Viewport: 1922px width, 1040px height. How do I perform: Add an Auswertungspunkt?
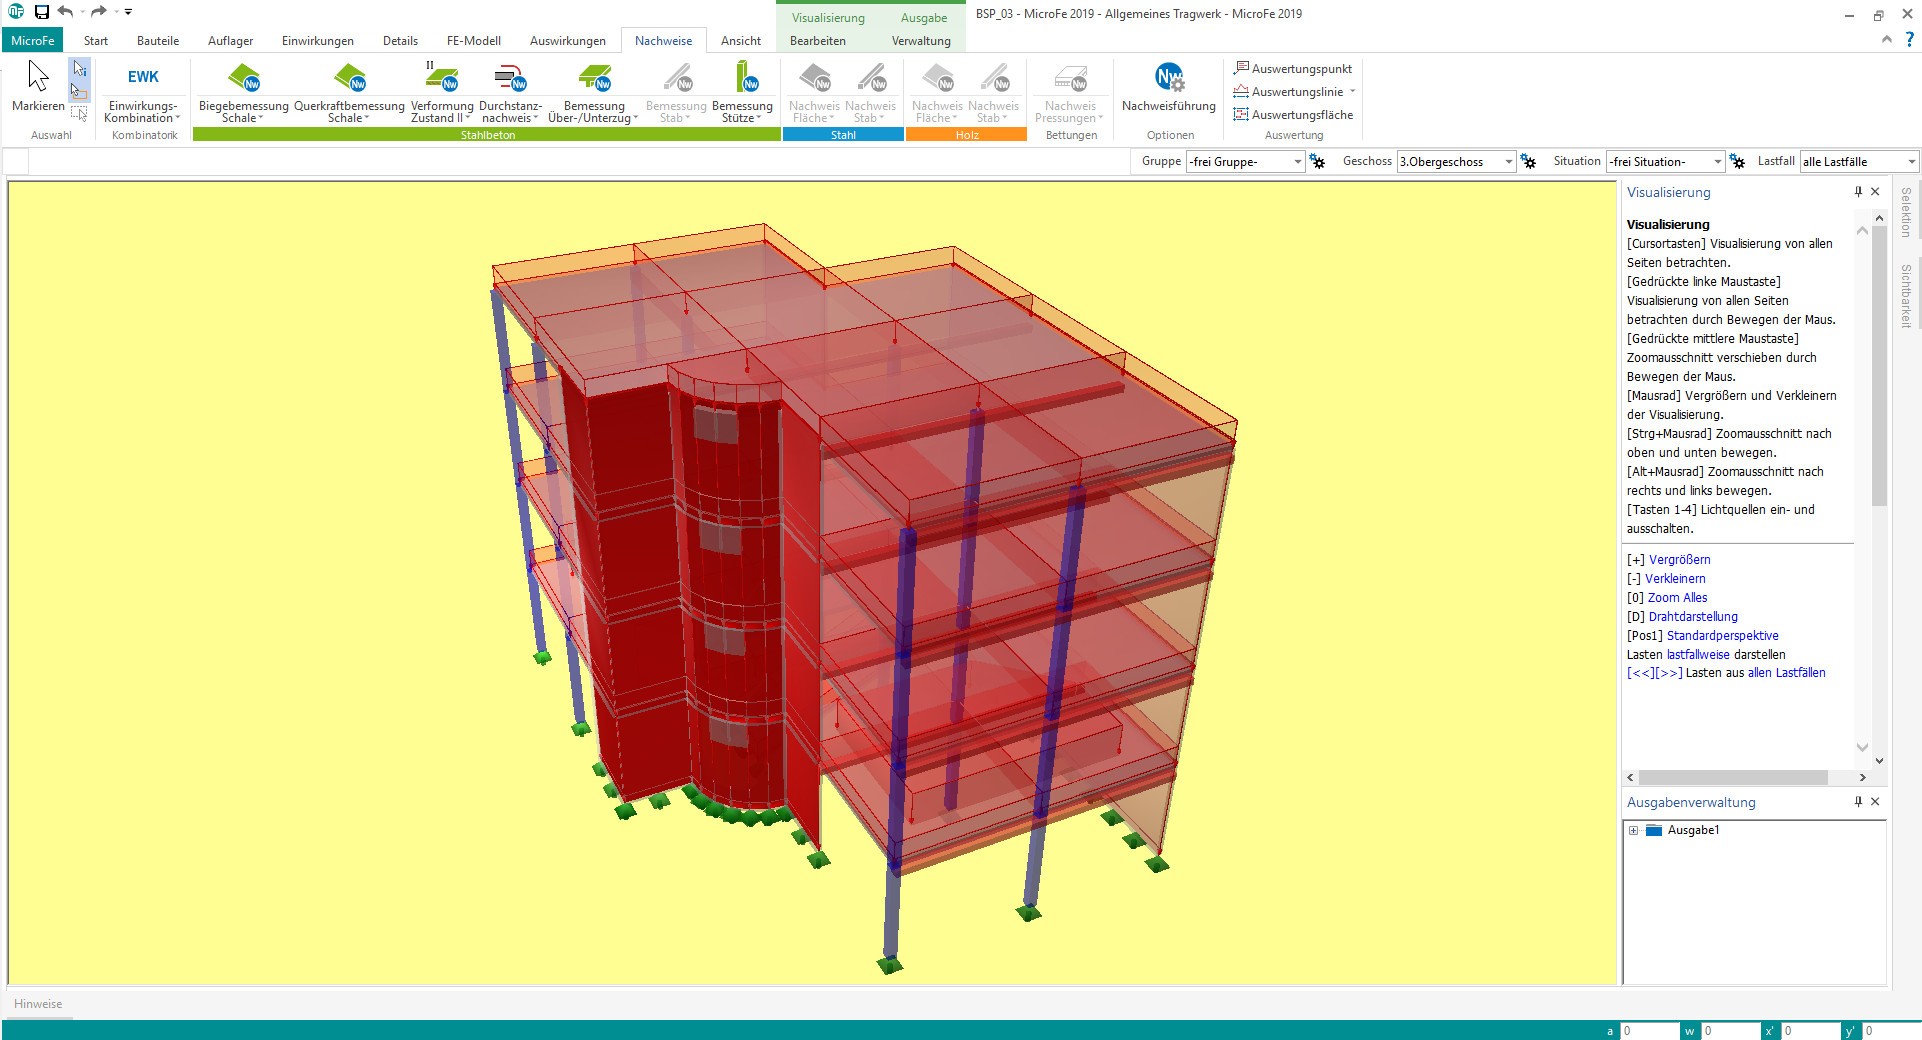click(x=1293, y=69)
